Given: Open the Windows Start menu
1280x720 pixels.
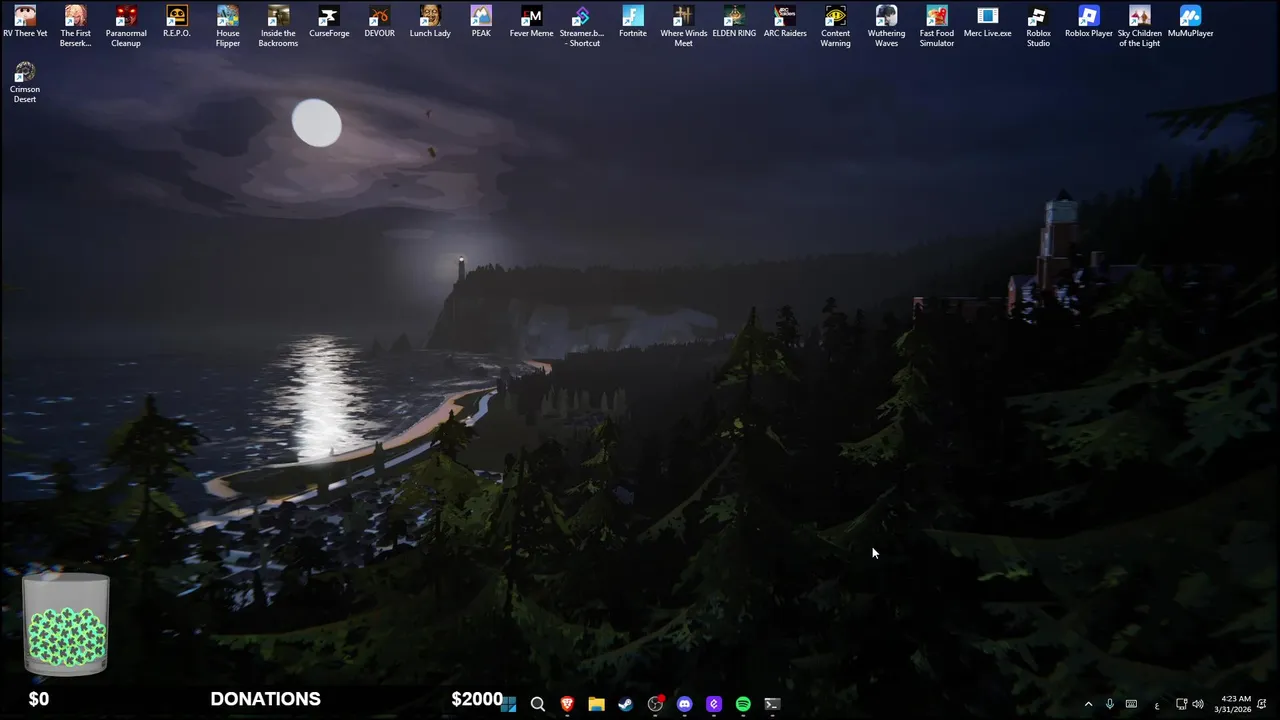Looking at the screenshot, I should coord(509,704).
